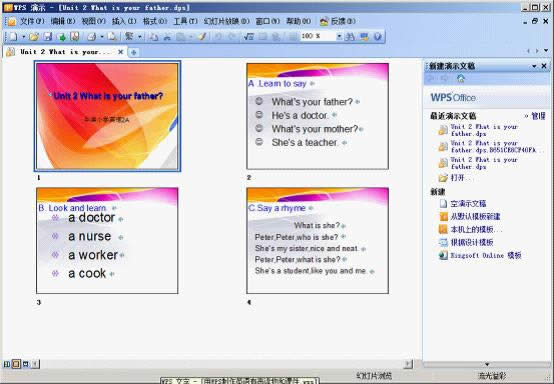Open the 编辑 menu

click(63, 21)
